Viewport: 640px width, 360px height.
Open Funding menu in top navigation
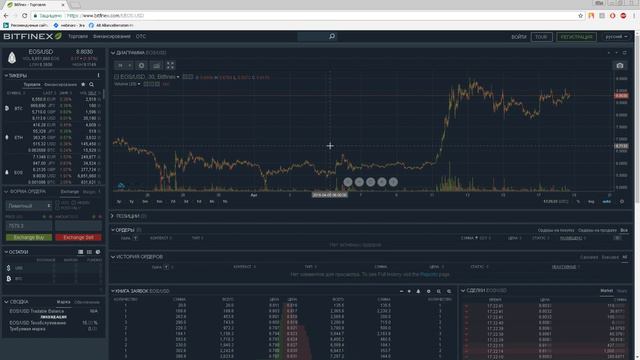111,36
